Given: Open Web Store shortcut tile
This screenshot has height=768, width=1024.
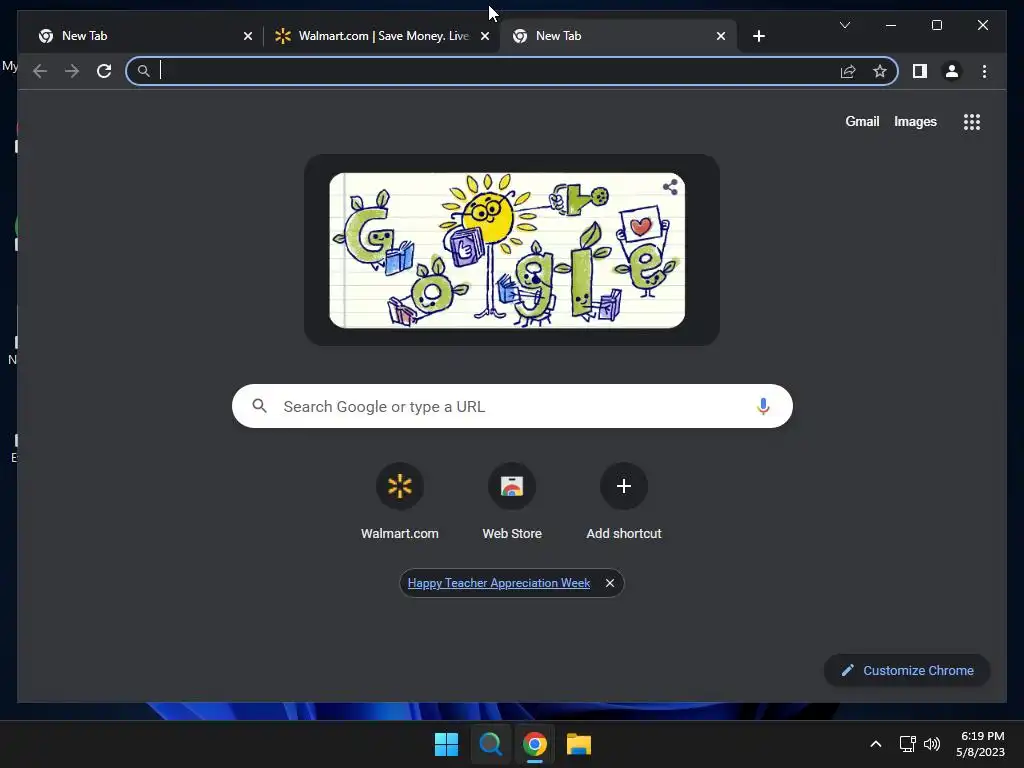Looking at the screenshot, I should [512, 502].
